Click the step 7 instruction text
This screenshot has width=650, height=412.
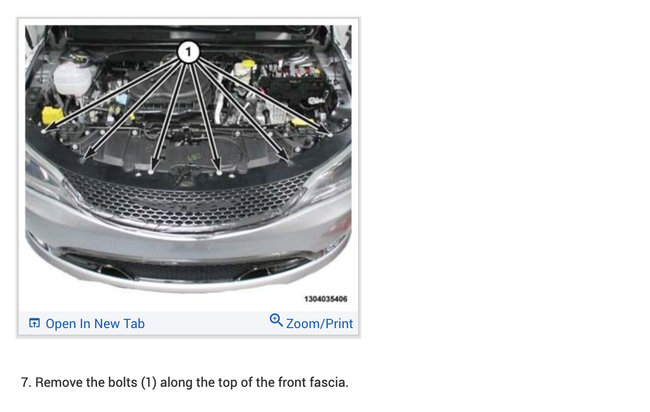[x=185, y=382]
